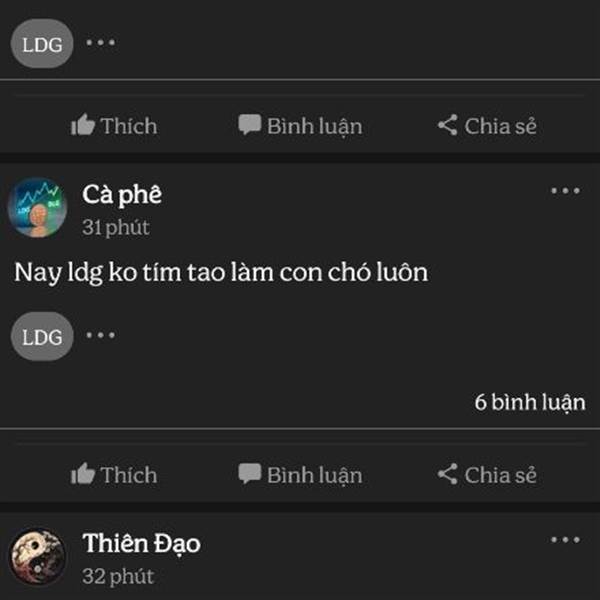Share Cà phê's post via Chia sẻ
Viewport: 600px width, 600px height.
487,475
